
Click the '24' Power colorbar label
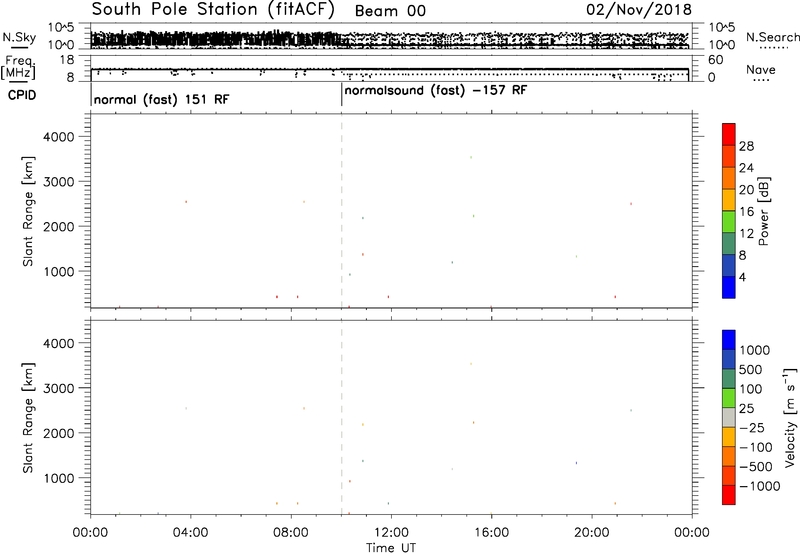[x=746, y=168]
